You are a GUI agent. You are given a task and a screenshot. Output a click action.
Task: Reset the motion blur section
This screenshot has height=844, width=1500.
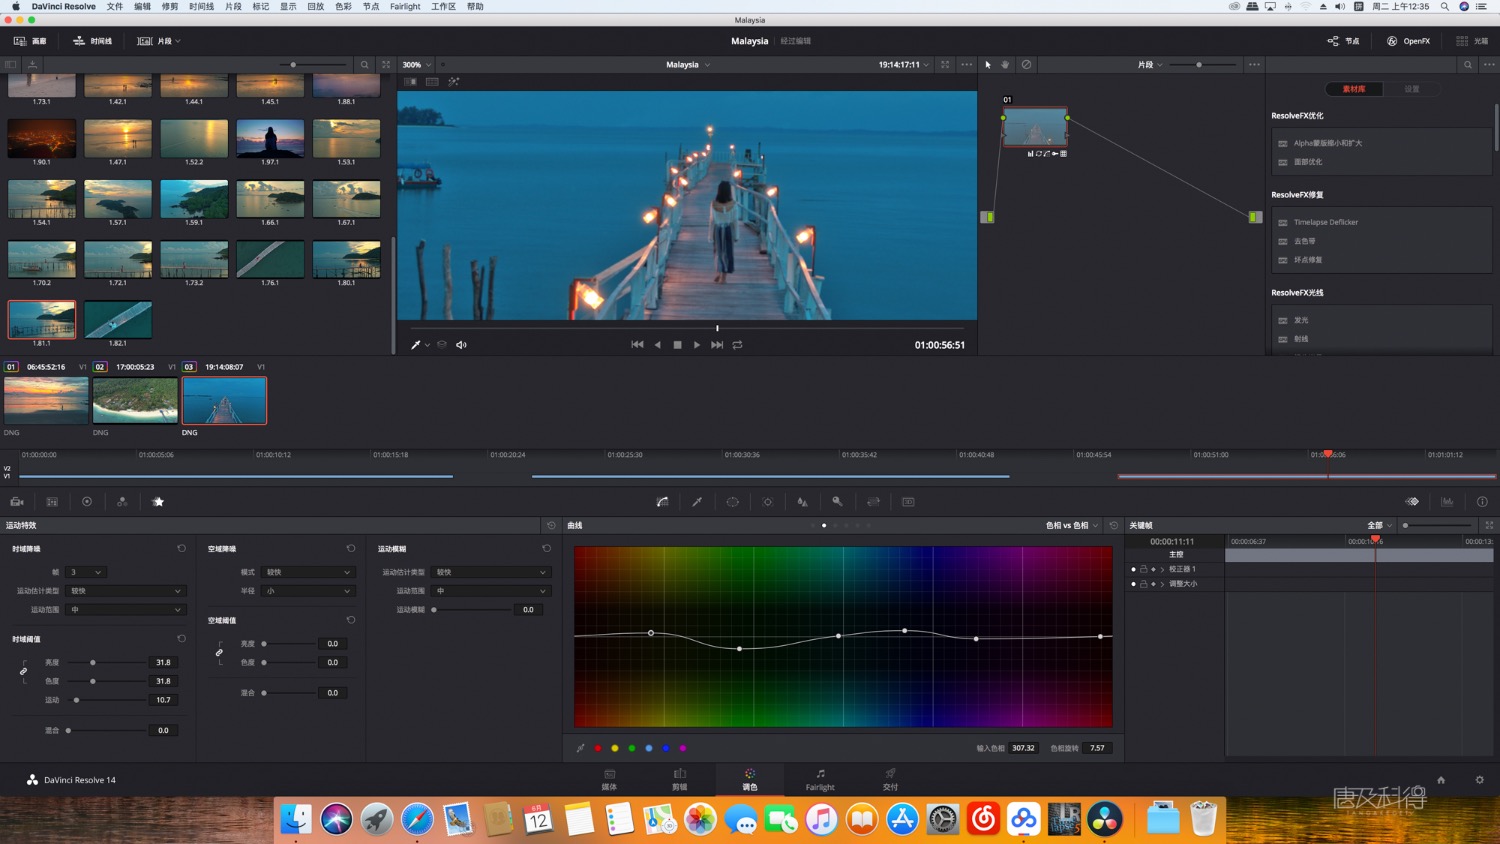(x=546, y=549)
